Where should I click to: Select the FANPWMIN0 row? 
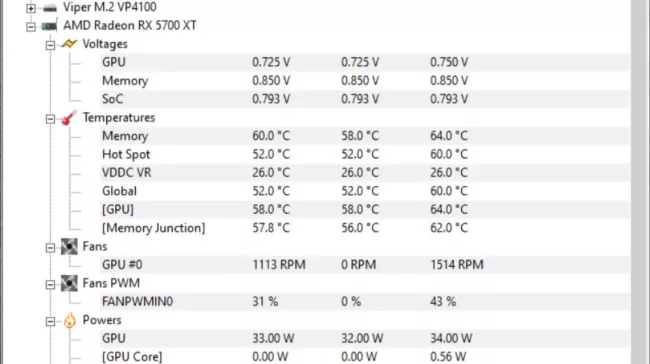pyautogui.click(x=365, y=301)
